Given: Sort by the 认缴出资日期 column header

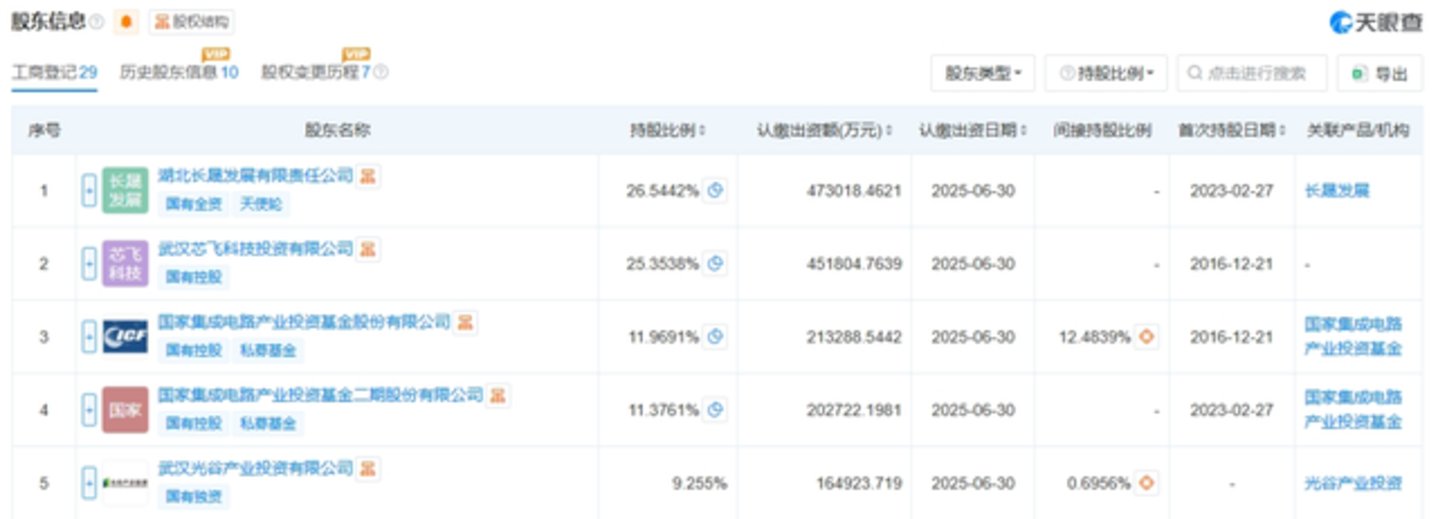Looking at the screenshot, I should (x=973, y=130).
